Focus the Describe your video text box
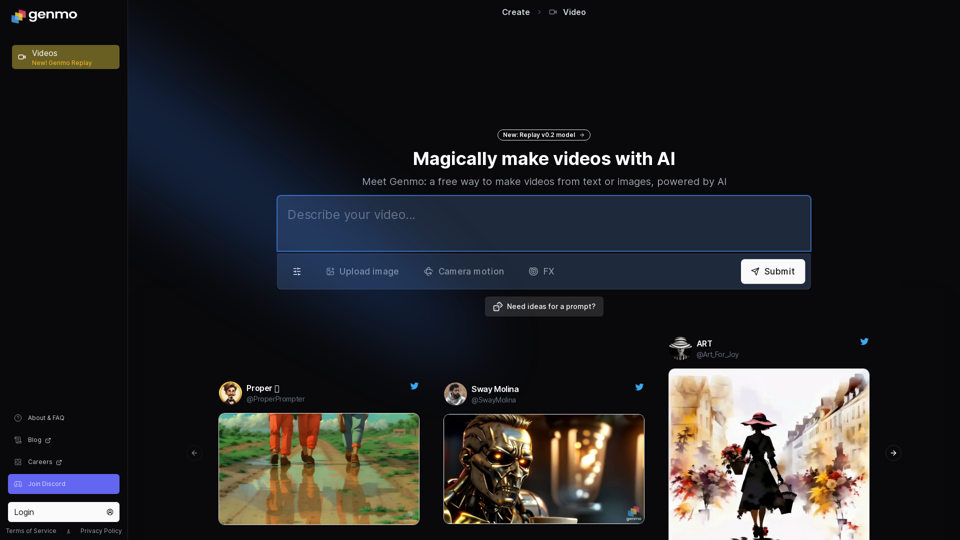960x540 pixels. (x=544, y=223)
